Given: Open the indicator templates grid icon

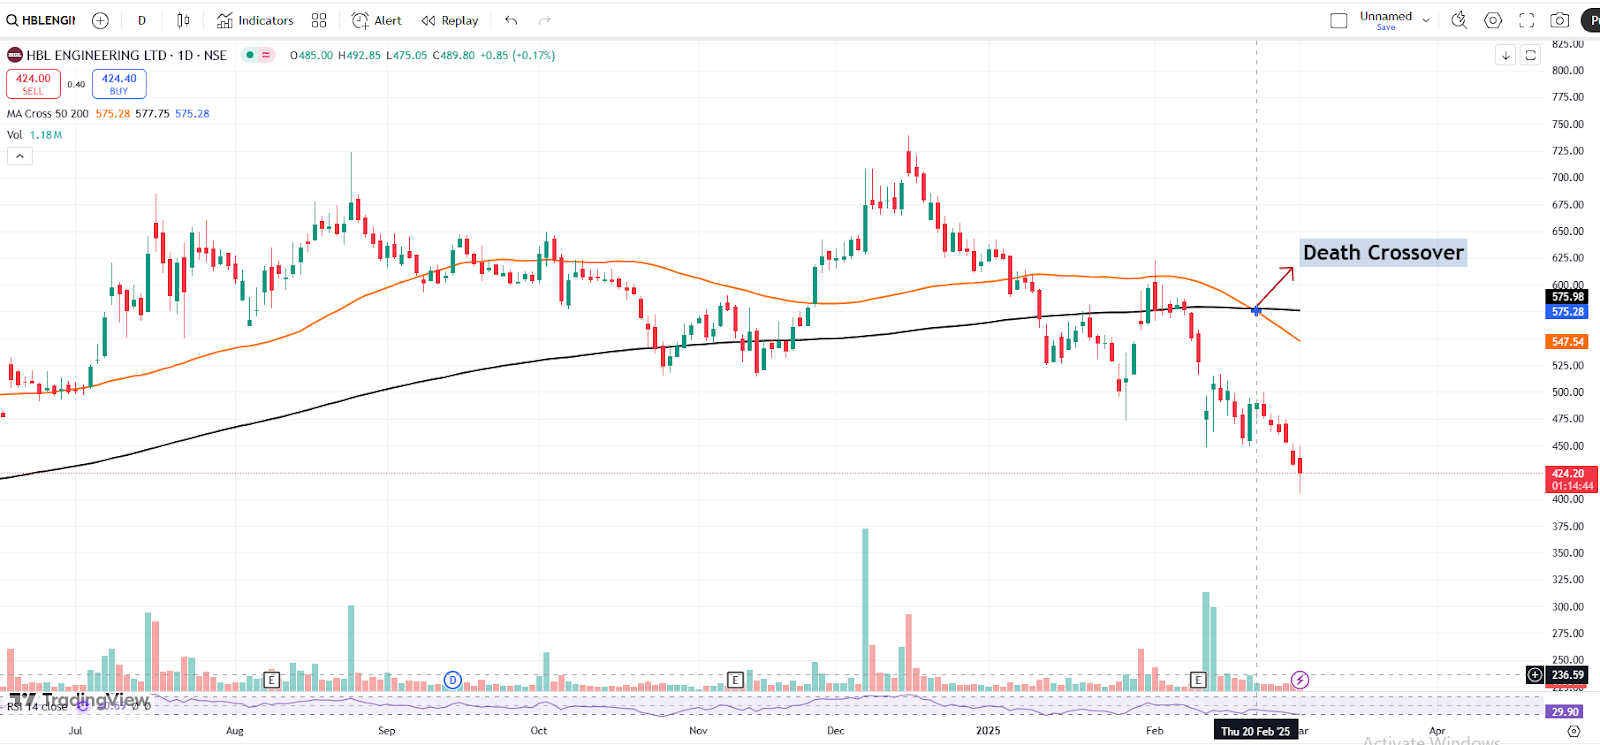Looking at the screenshot, I should coord(319,20).
